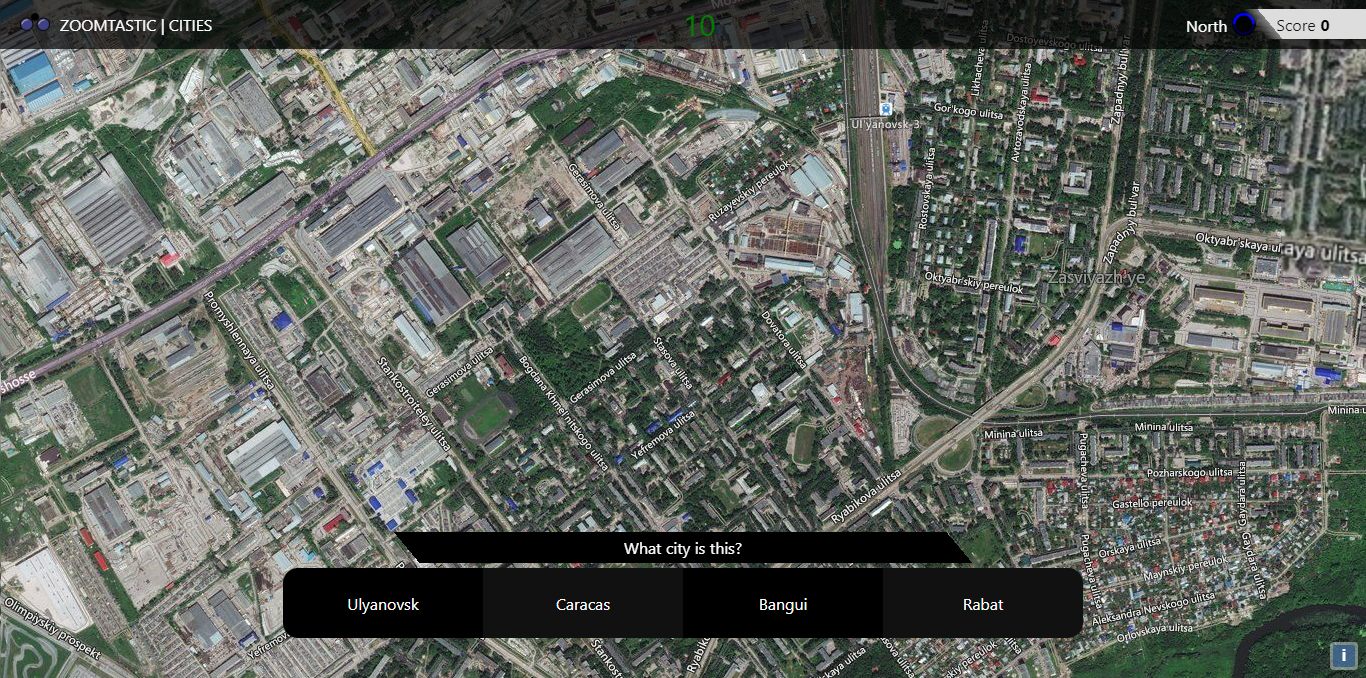Click the Ulyanovsk-3 railway station icon
The image size is (1366, 678).
(x=885, y=108)
